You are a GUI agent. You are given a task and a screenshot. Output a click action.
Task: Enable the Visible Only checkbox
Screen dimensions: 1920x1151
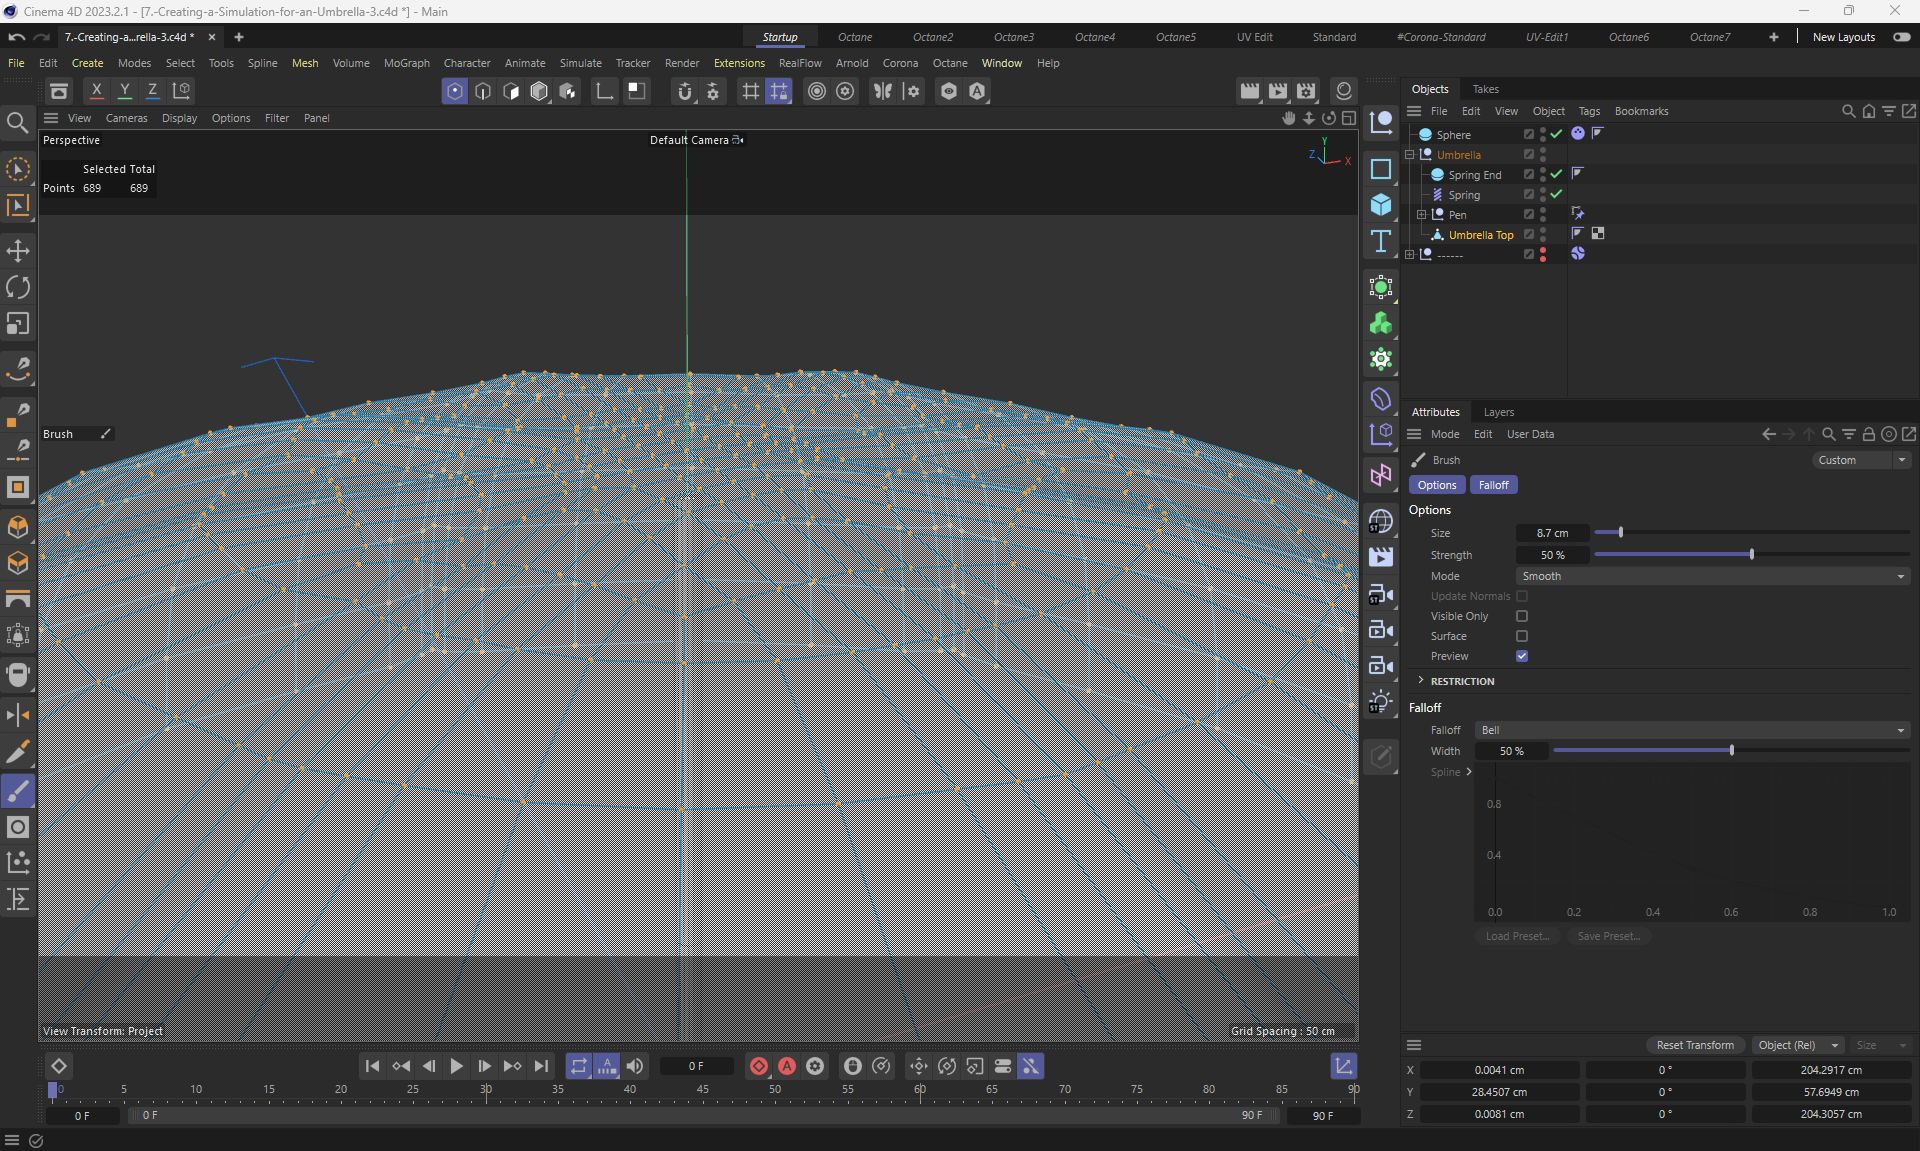click(1522, 616)
